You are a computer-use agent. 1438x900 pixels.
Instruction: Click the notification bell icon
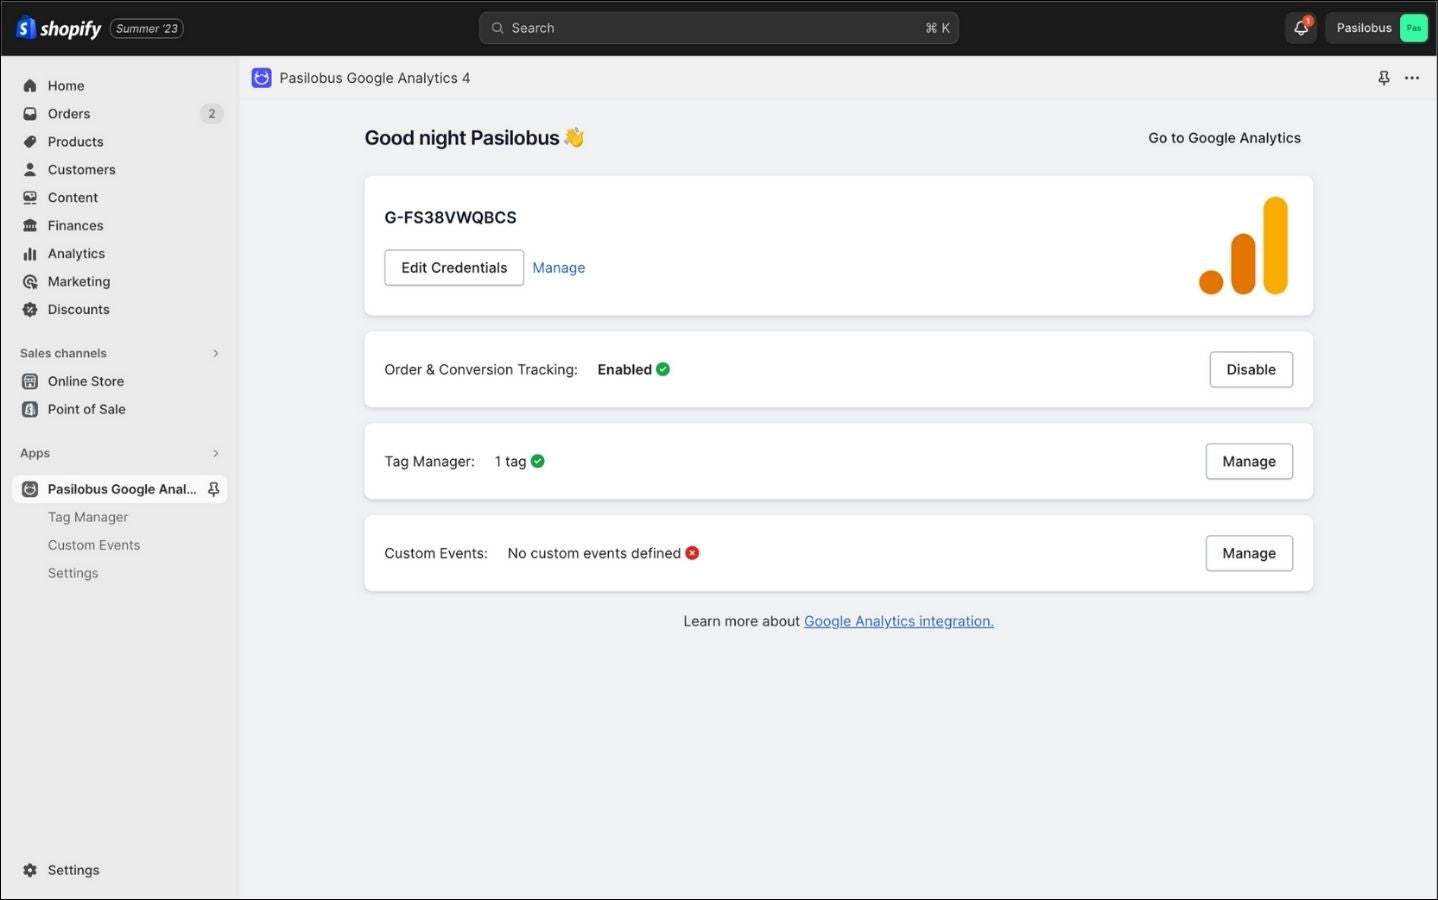click(x=1300, y=28)
